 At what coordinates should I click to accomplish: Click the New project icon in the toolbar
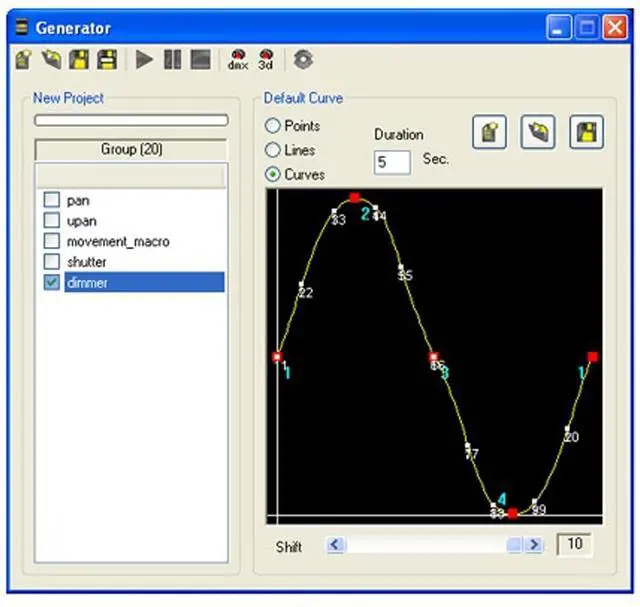tap(24, 59)
